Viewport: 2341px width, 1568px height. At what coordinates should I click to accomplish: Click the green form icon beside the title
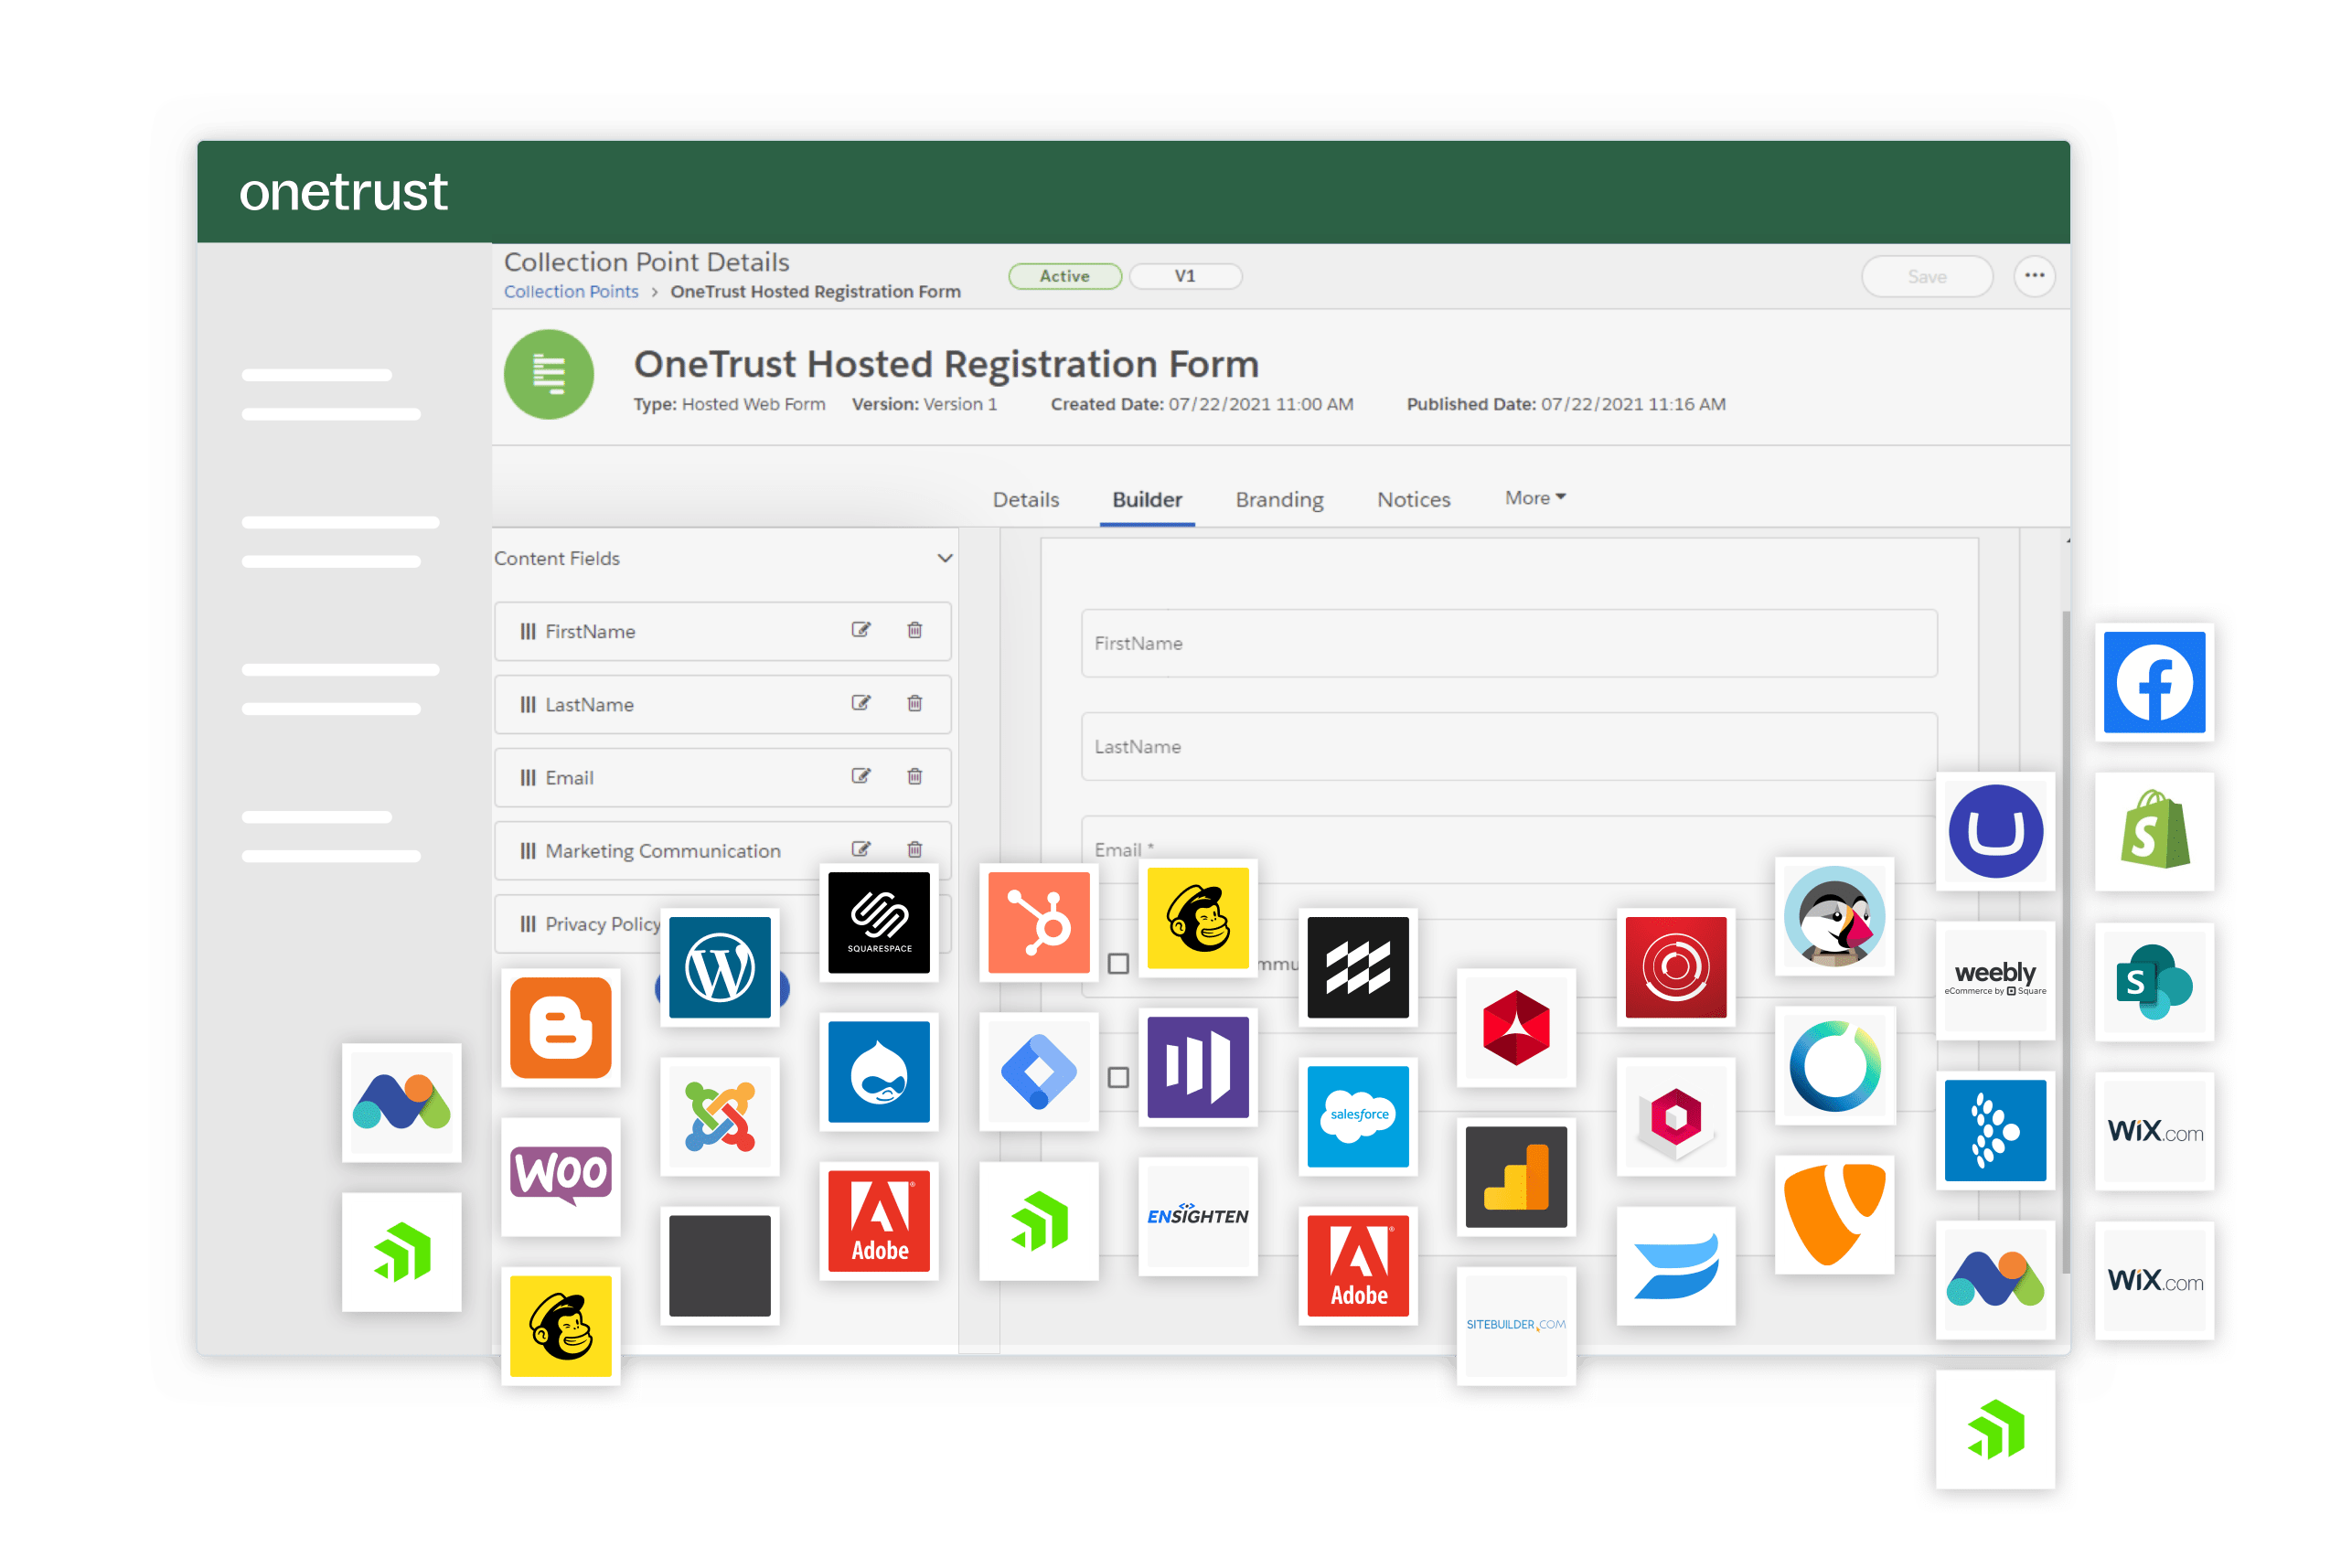(548, 374)
